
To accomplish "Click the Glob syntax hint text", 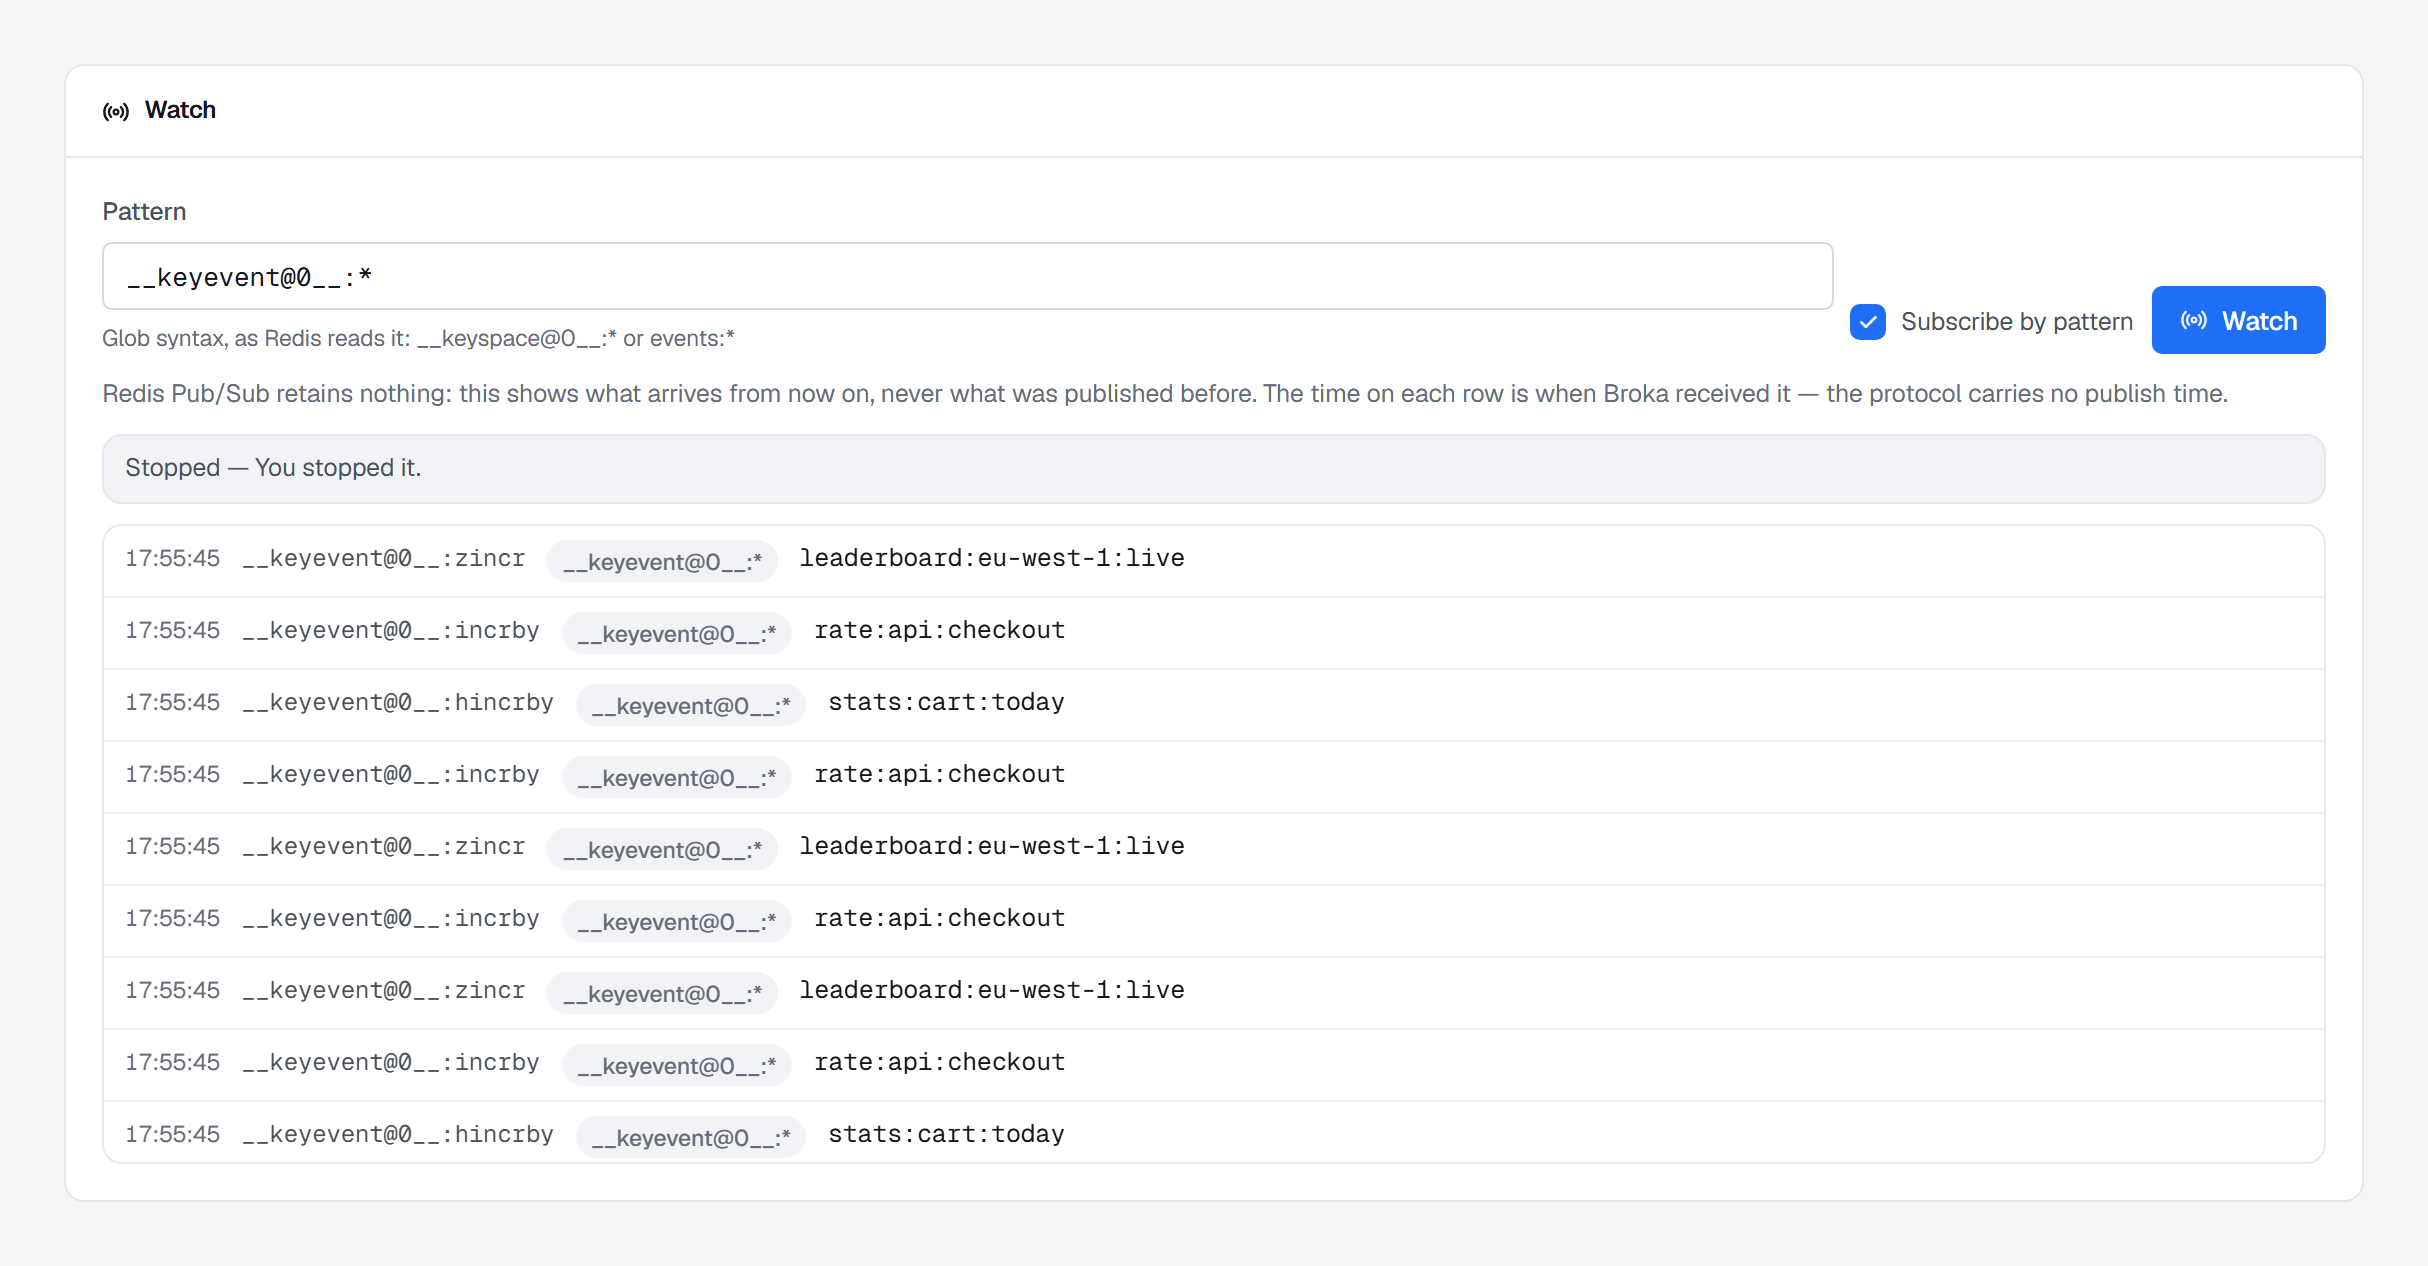I will pos(418,338).
